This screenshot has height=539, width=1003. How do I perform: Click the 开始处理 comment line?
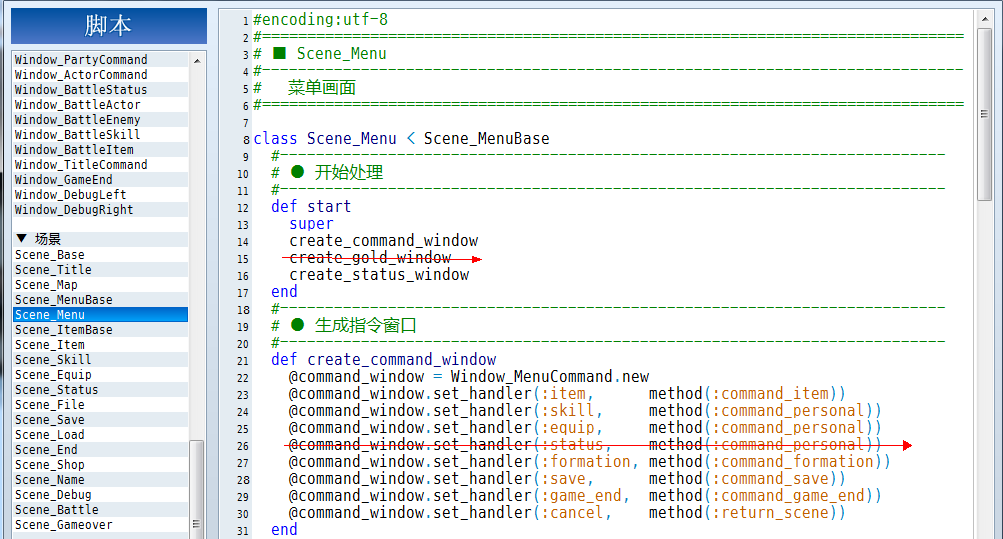327,173
